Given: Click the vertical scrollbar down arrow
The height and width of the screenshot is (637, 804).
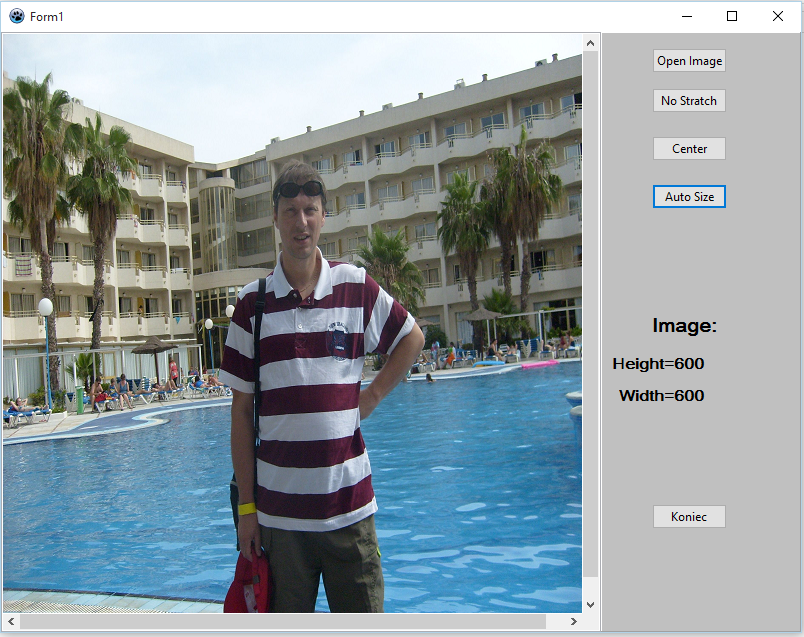Looking at the screenshot, I should tap(590, 605).
